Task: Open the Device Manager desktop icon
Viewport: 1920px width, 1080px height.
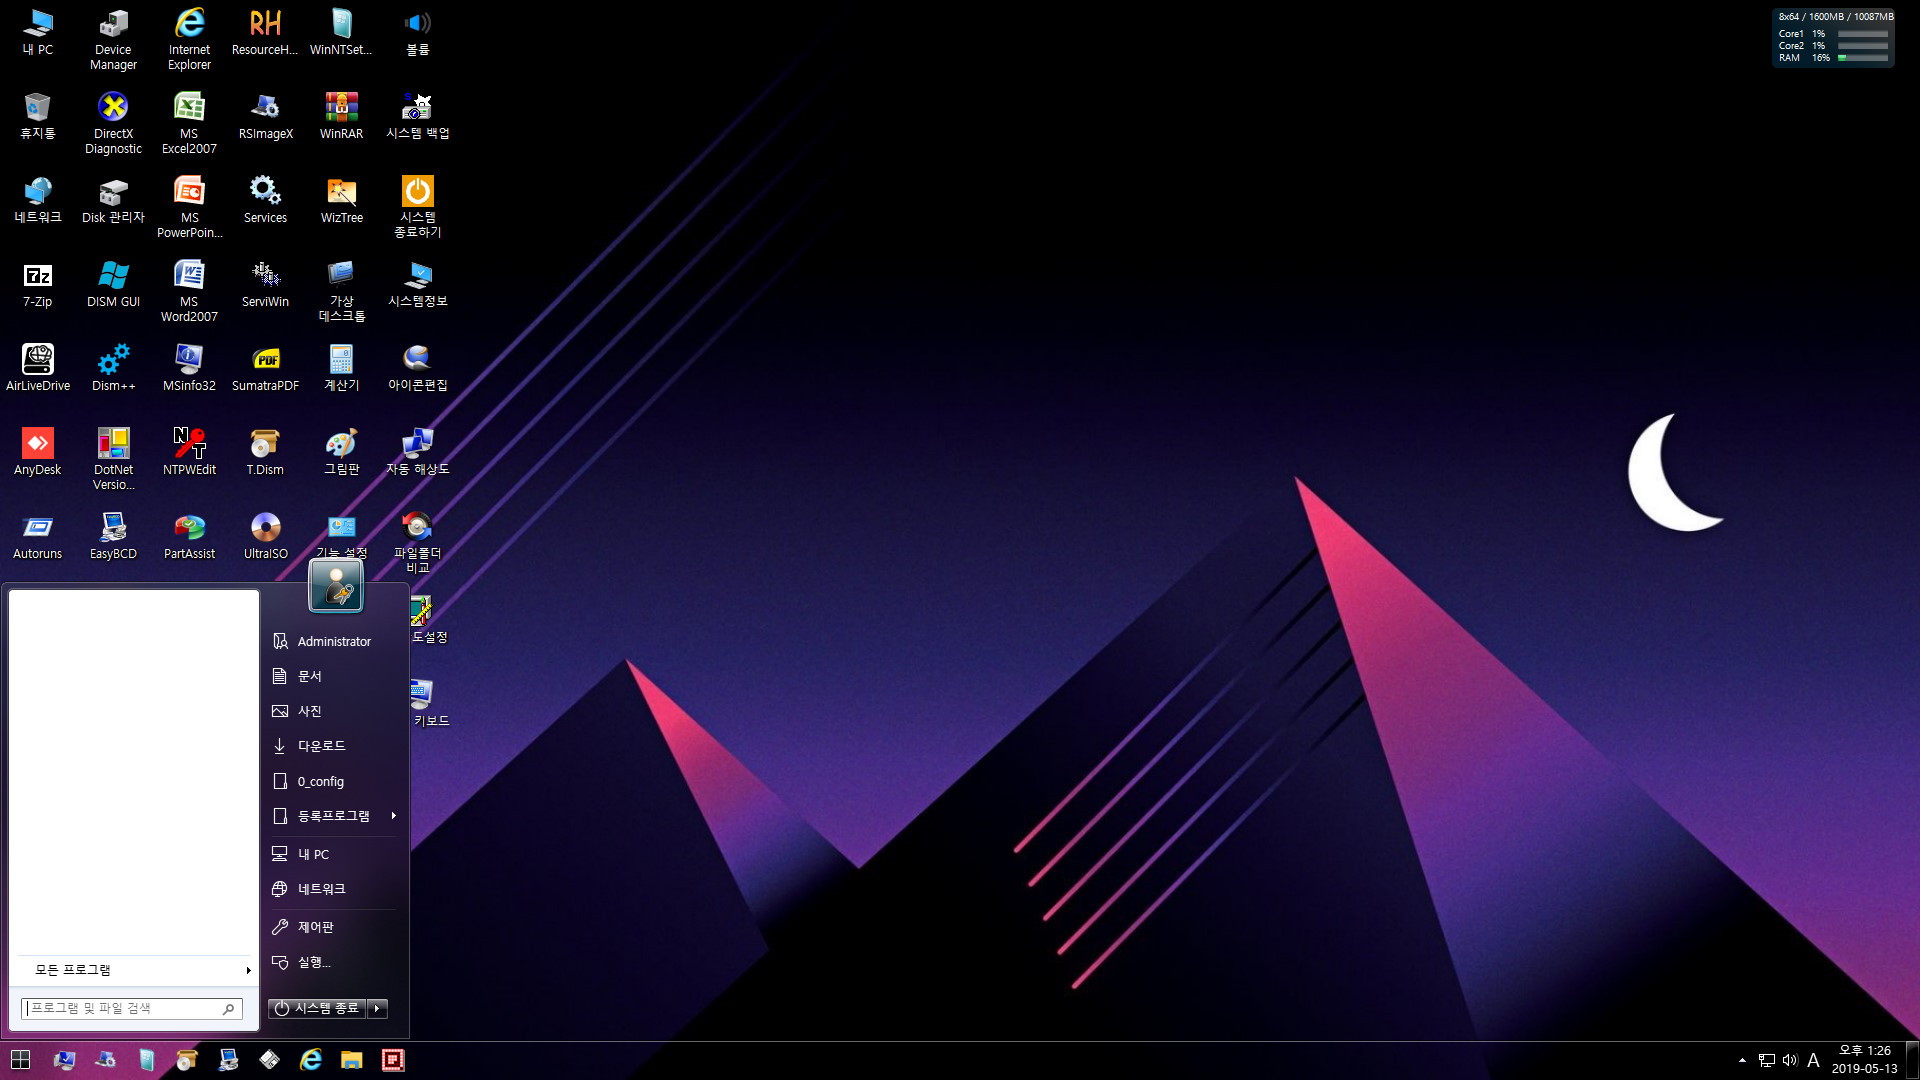Action: pos(113,39)
